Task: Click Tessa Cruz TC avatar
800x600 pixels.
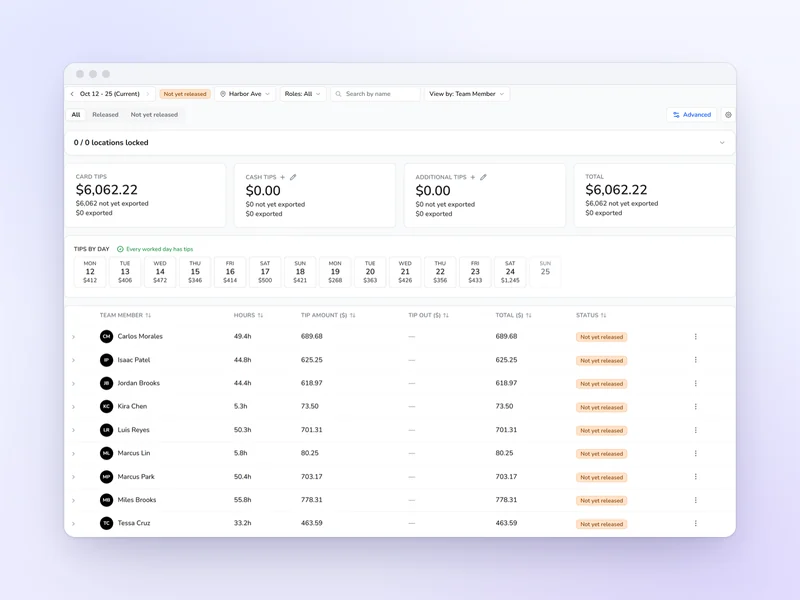Action: [106, 523]
